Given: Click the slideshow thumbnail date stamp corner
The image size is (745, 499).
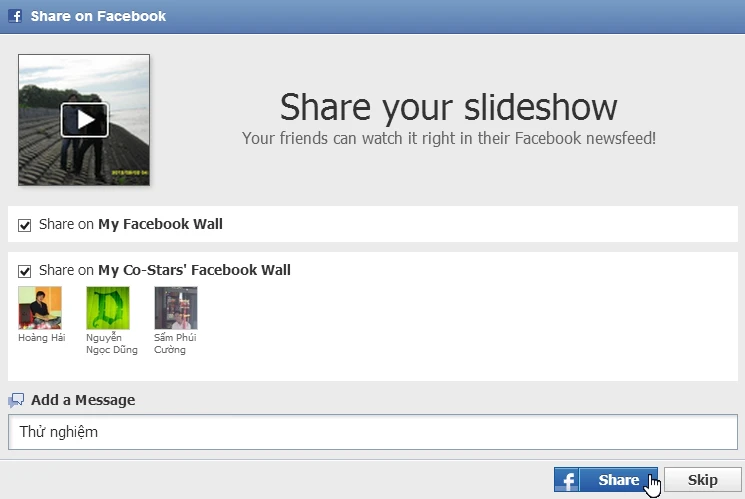Looking at the screenshot, I should [x=130, y=172].
